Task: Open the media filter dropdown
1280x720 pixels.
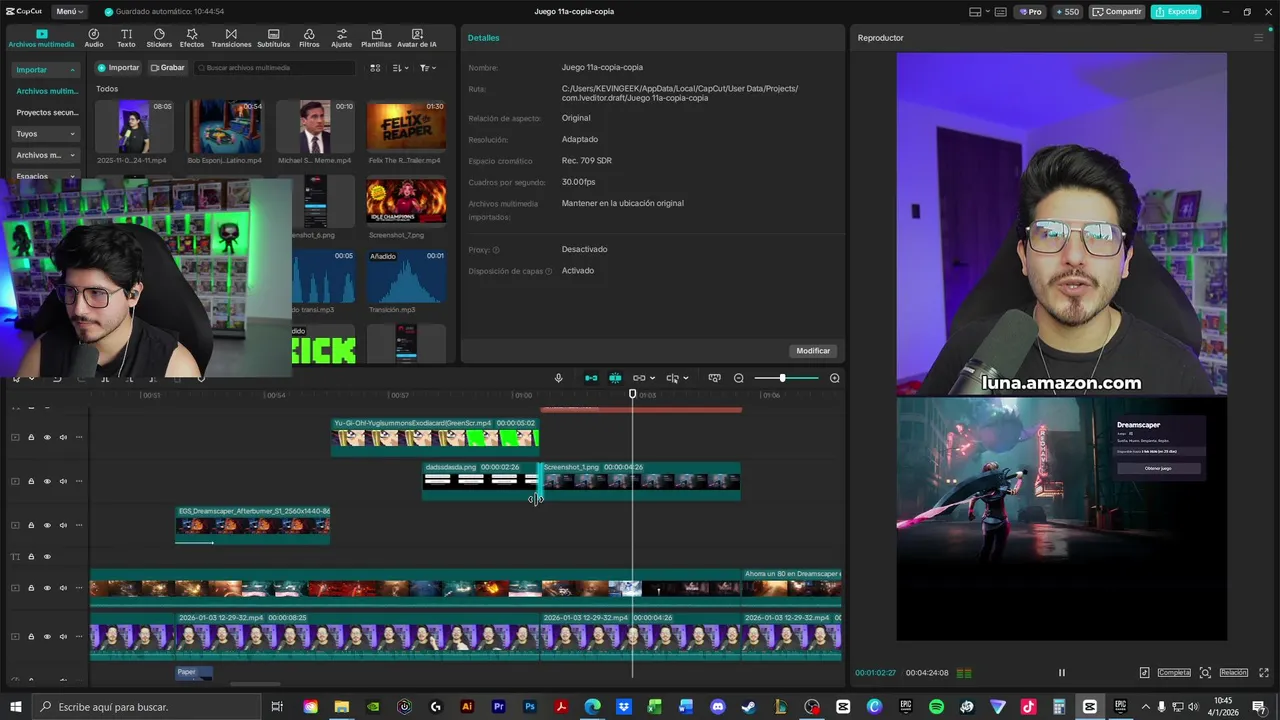Action: point(427,68)
